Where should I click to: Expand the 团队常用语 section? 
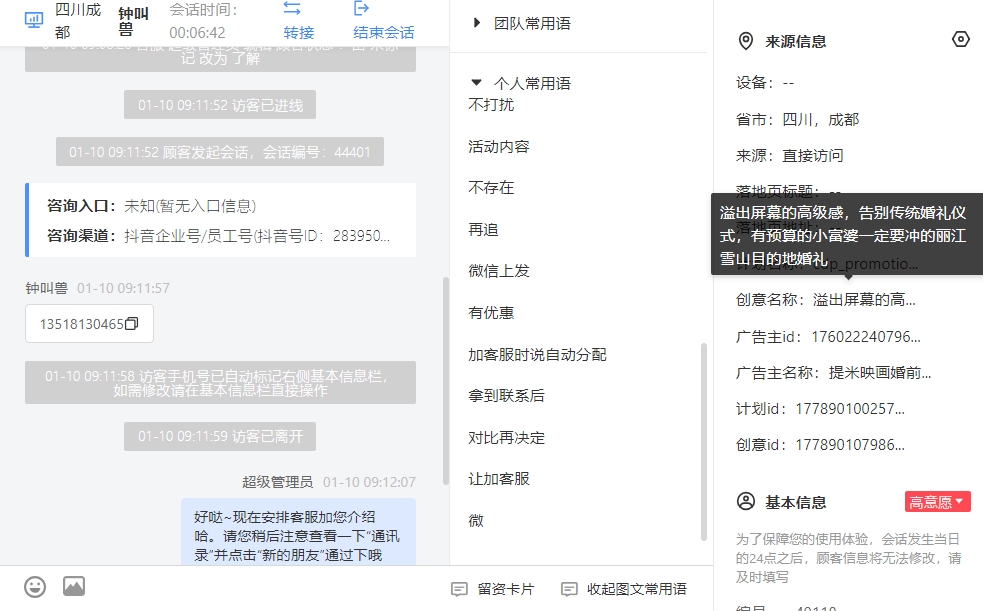click(476, 23)
